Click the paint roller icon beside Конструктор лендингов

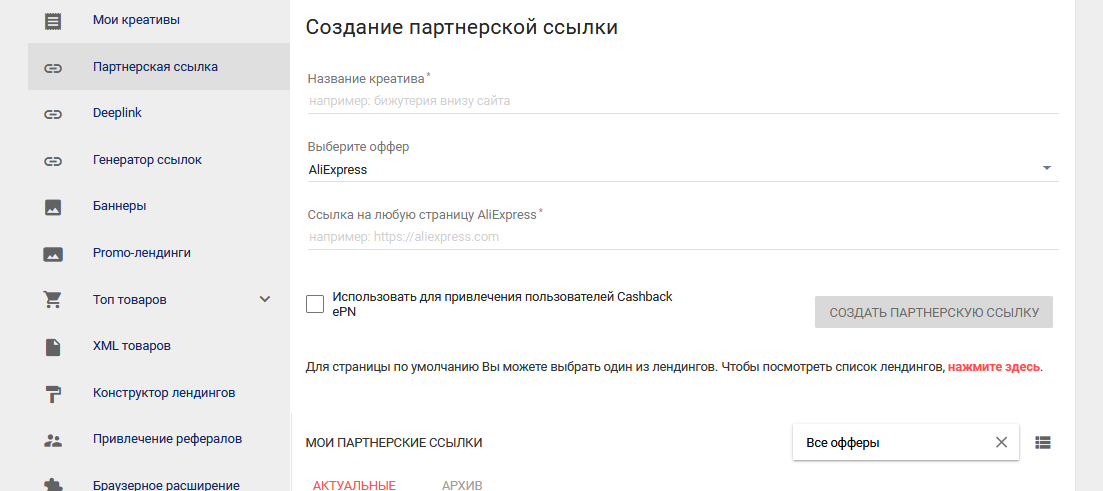pos(53,394)
